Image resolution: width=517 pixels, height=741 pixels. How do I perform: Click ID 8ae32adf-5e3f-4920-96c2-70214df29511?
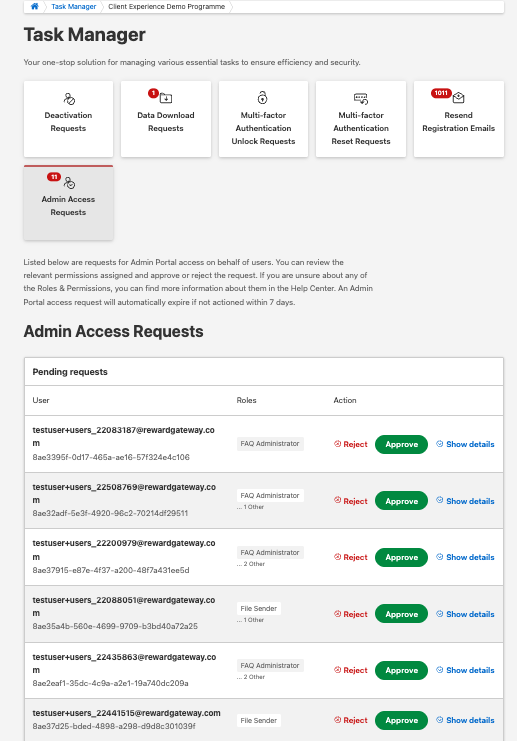110,513
